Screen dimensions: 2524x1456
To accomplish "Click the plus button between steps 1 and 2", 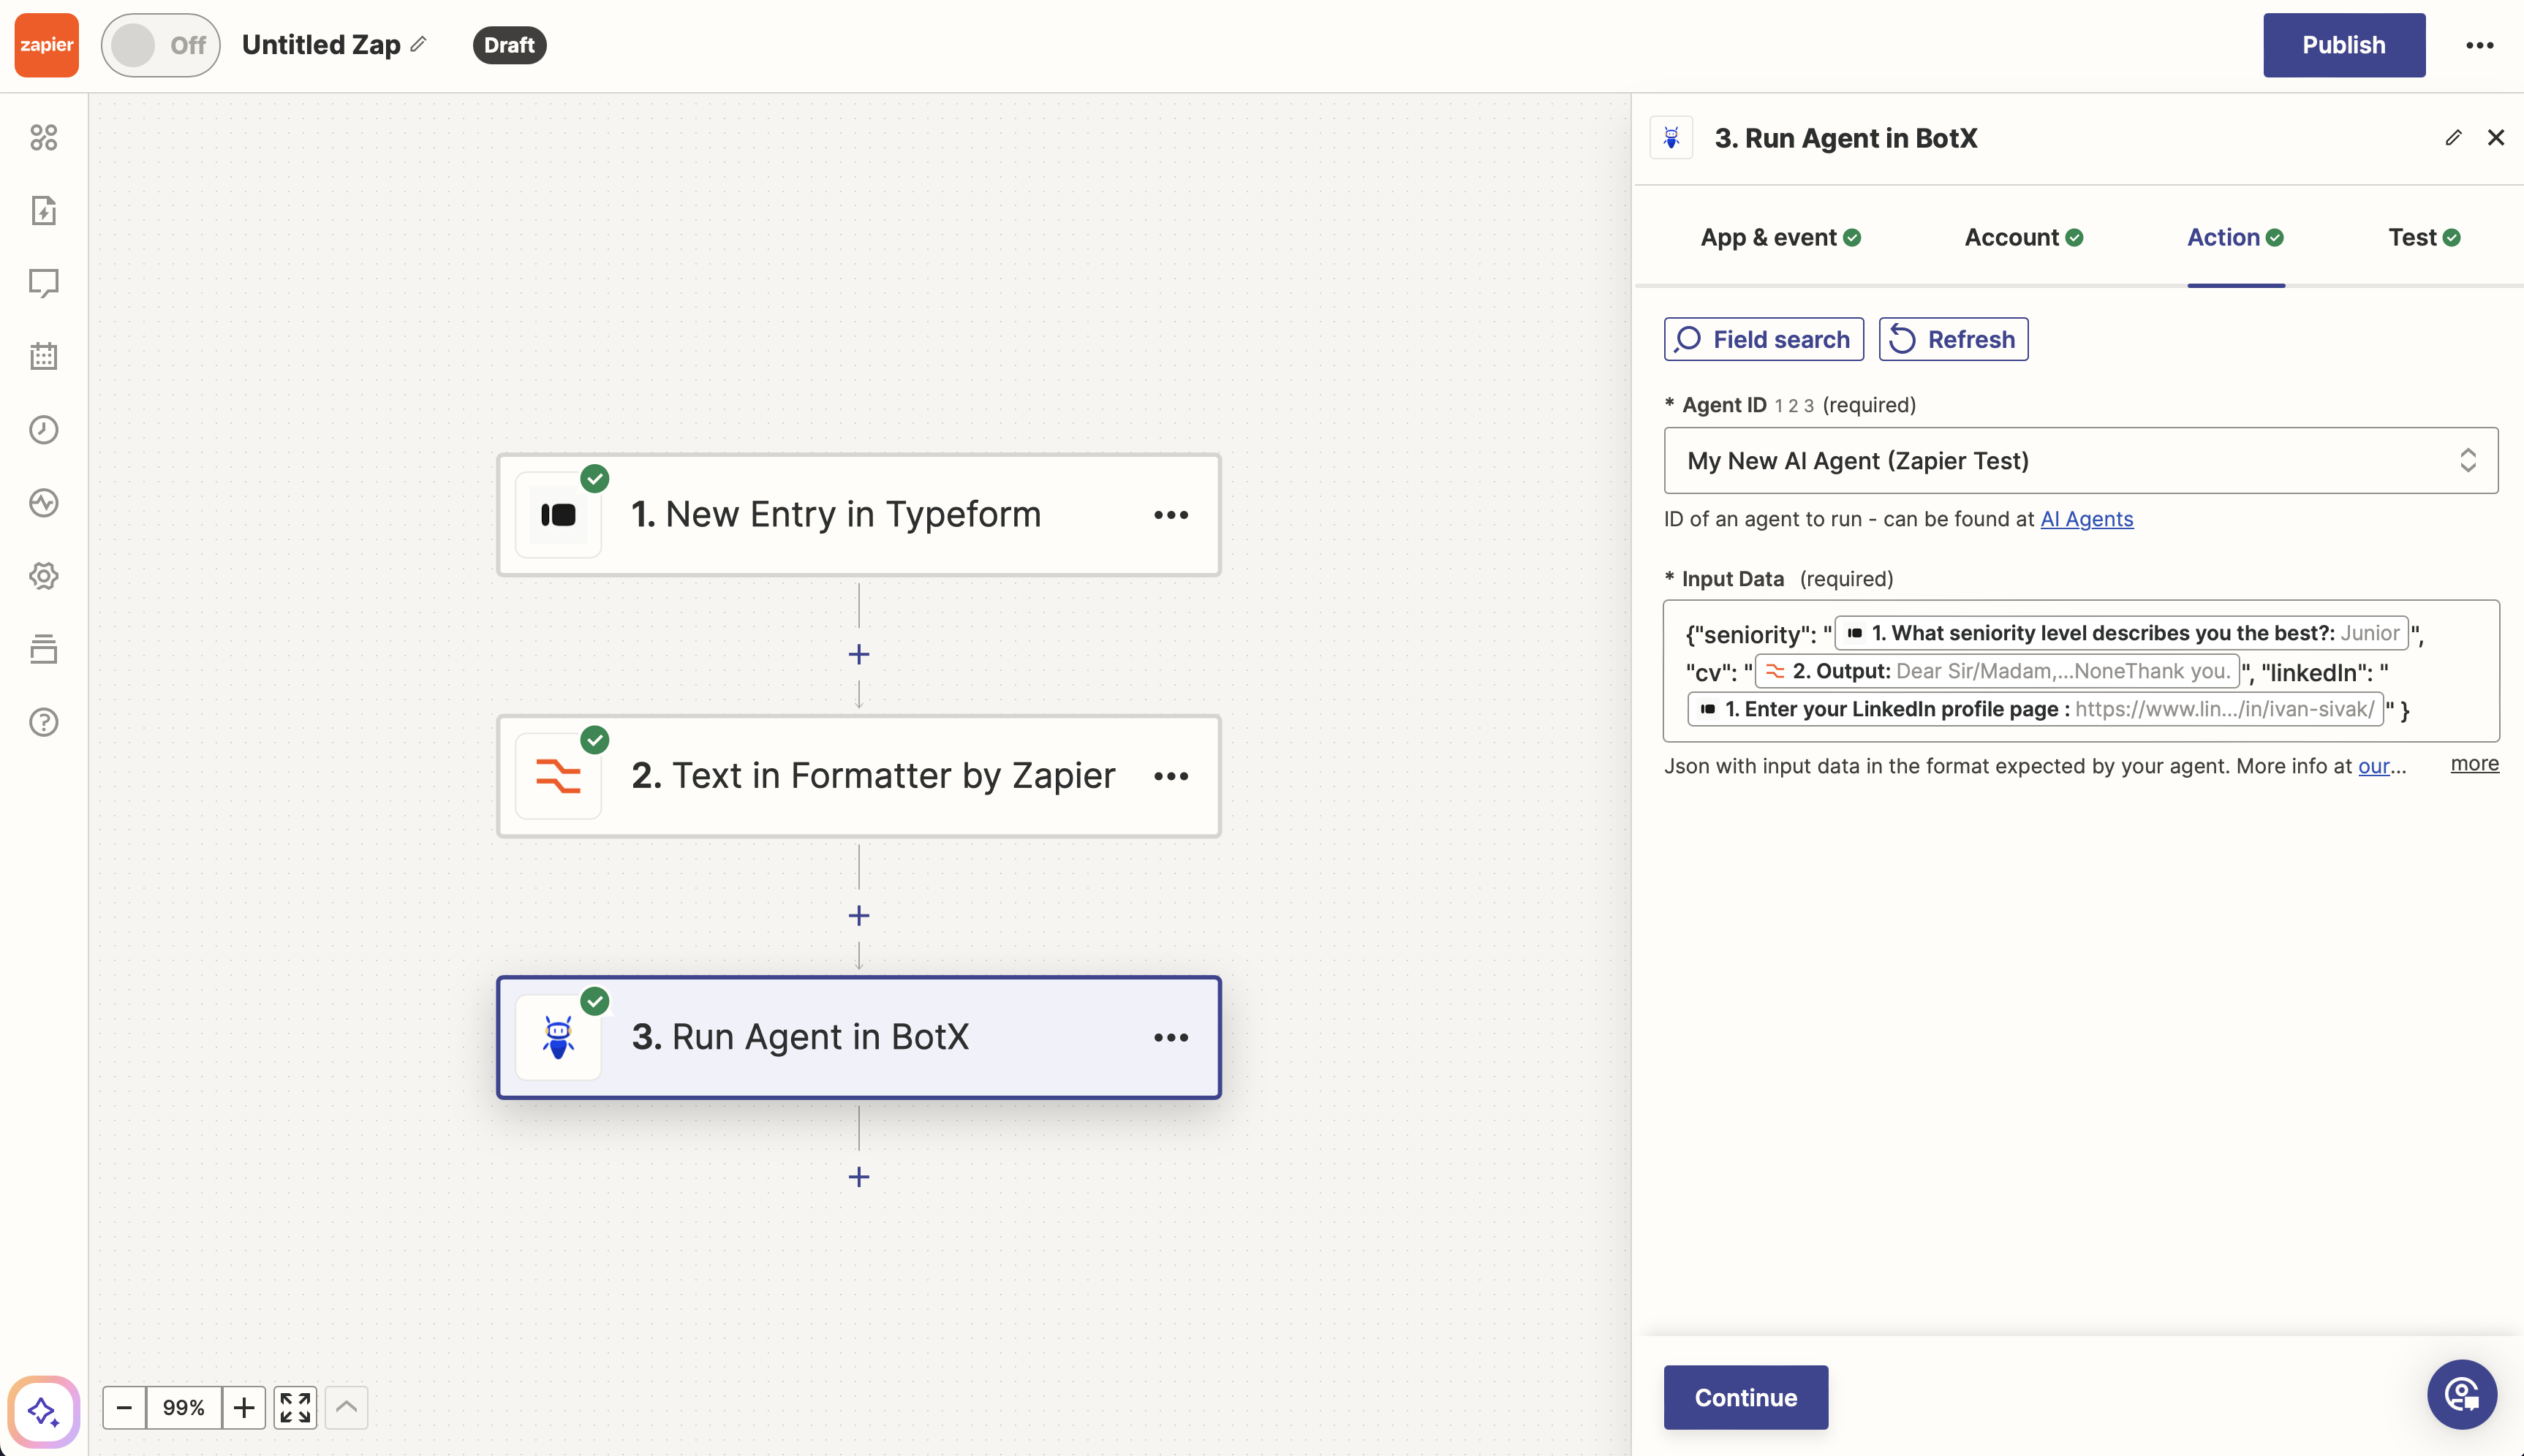I will pyautogui.click(x=860, y=653).
